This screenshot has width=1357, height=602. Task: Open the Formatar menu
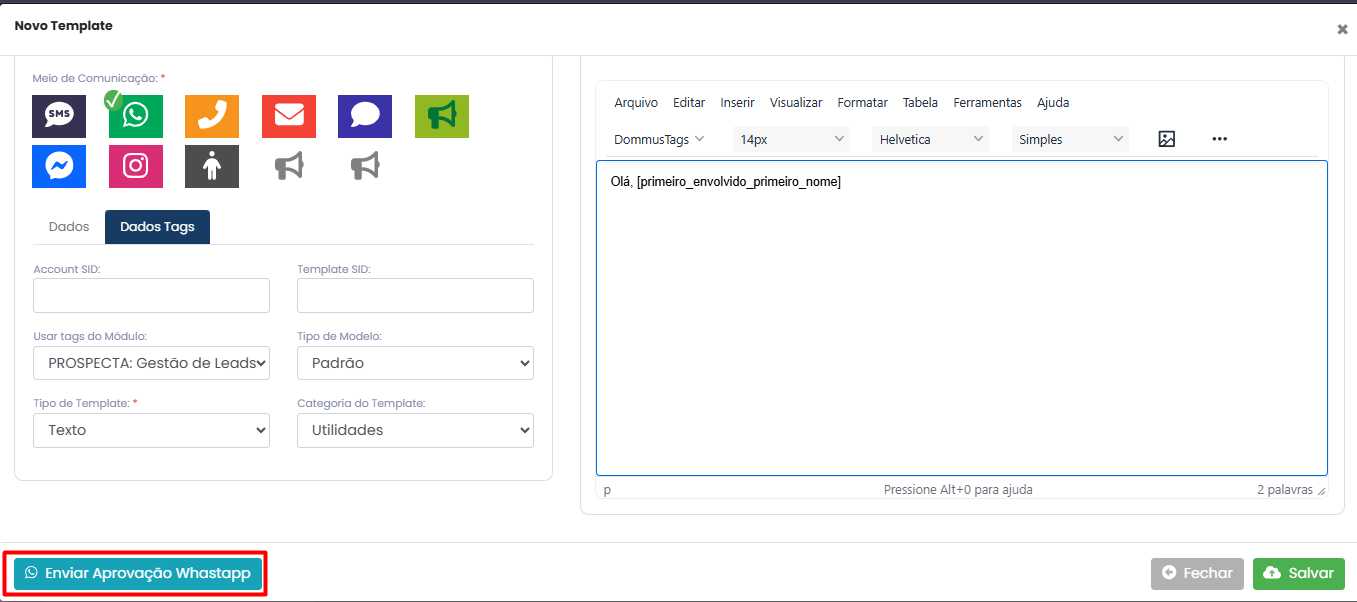[x=863, y=102]
